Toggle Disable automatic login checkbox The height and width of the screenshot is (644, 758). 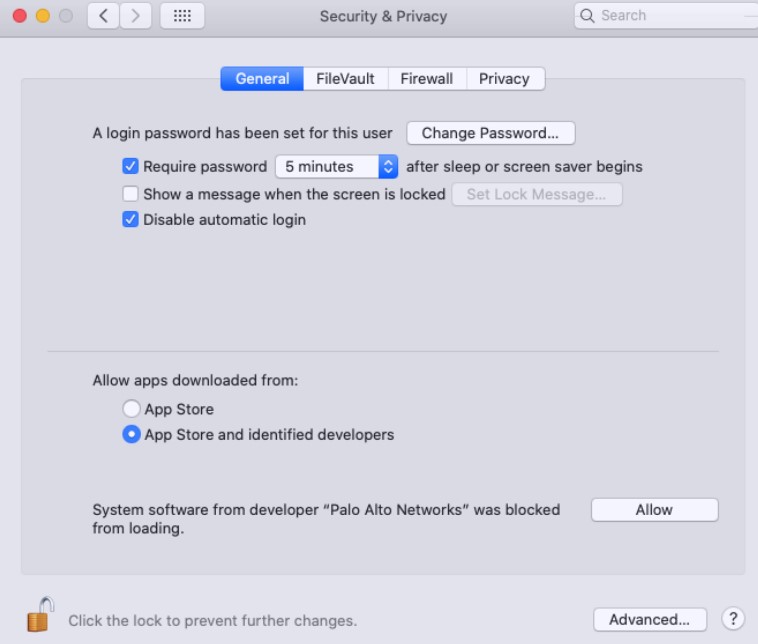[130, 219]
